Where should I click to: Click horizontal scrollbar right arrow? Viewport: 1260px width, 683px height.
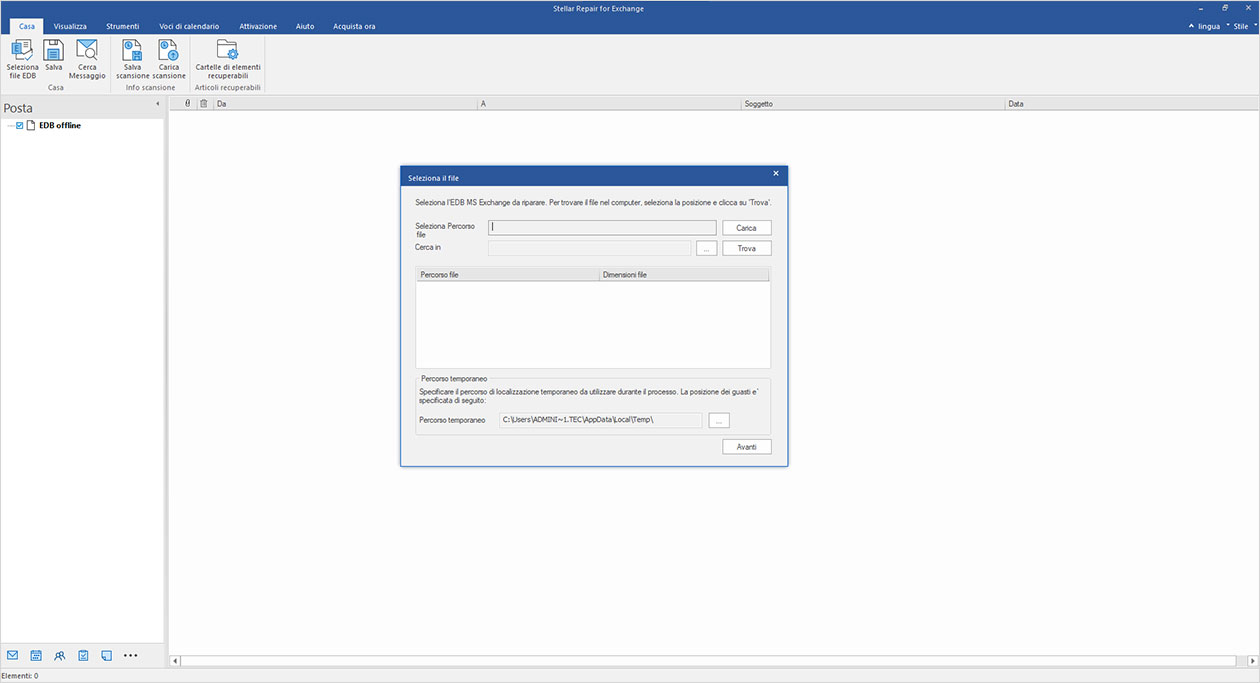click(1253, 661)
